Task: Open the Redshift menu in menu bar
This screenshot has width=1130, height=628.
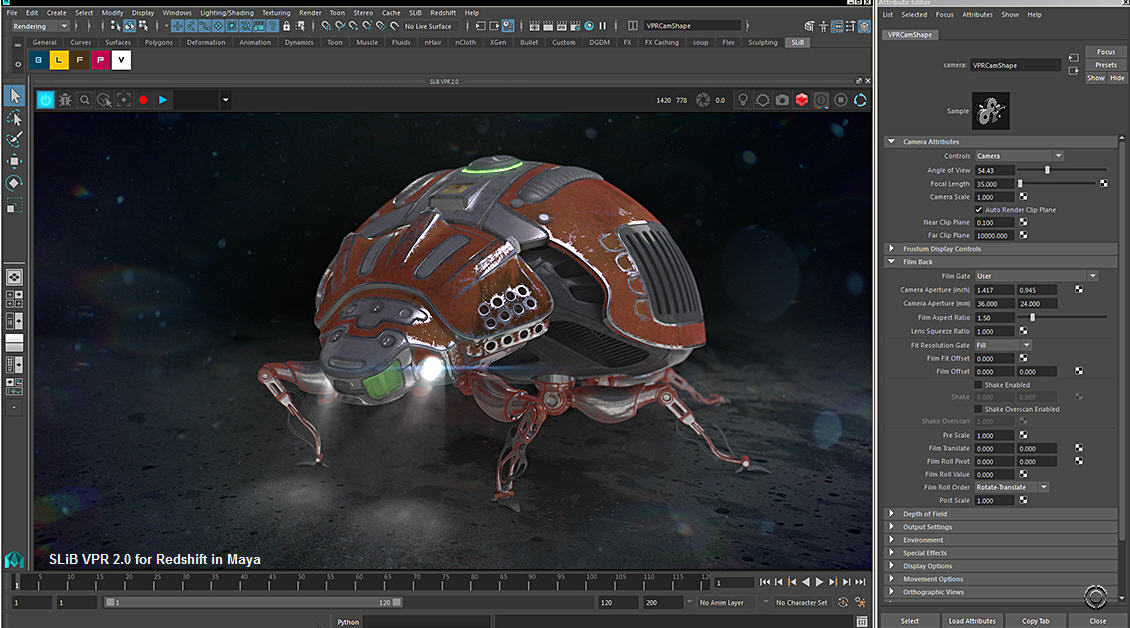Action: point(443,13)
